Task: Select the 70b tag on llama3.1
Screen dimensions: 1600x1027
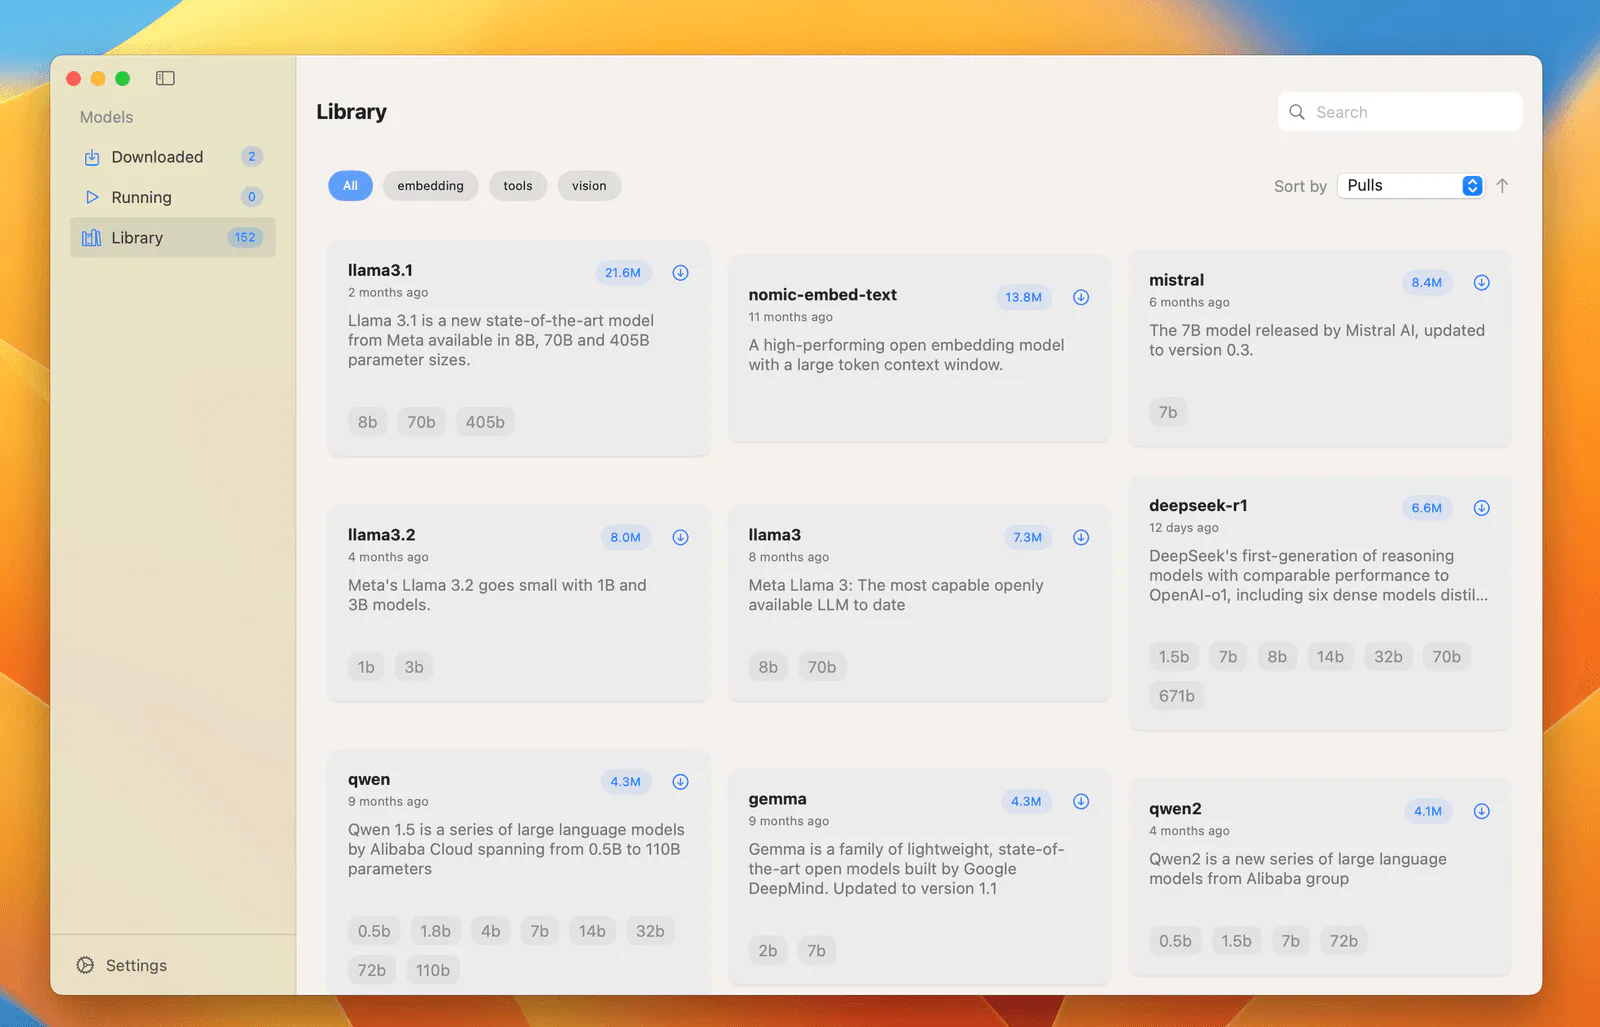Action: point(421,422)
